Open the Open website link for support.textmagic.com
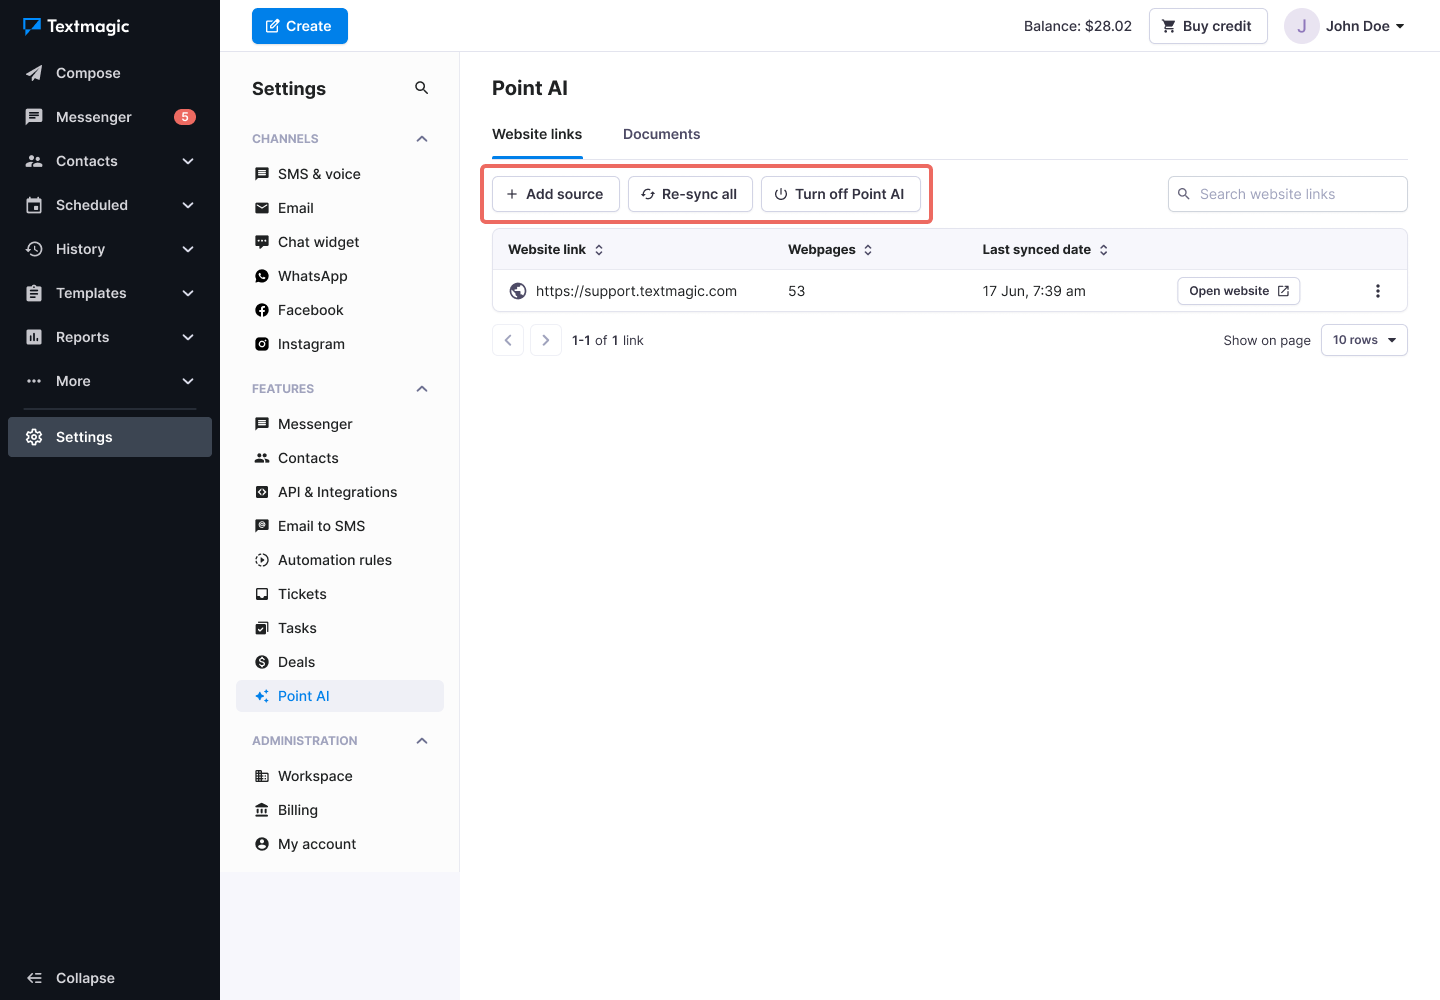The height and width of the screenshot is (1000, 1440). tap(1238, 290)
